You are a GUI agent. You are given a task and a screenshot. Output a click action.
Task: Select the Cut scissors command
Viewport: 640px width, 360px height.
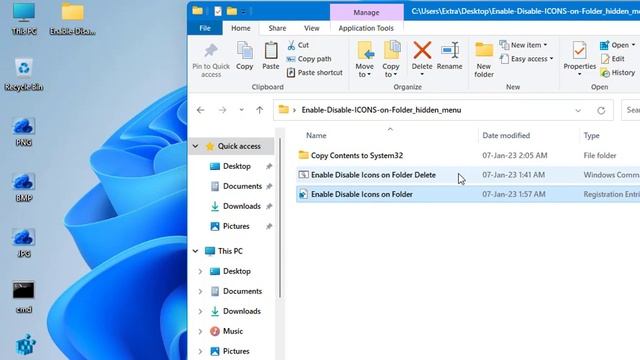(x=298, y=45)
